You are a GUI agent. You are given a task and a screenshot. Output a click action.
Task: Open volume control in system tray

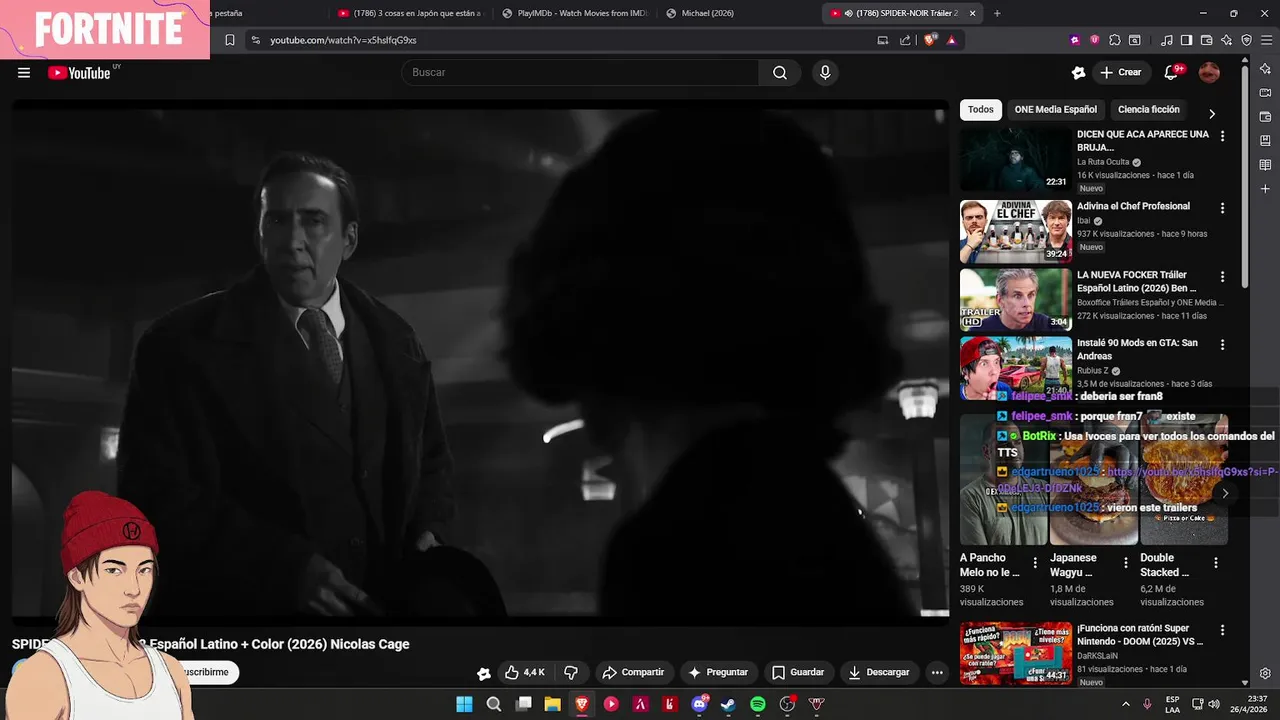tap(1215, 704)
